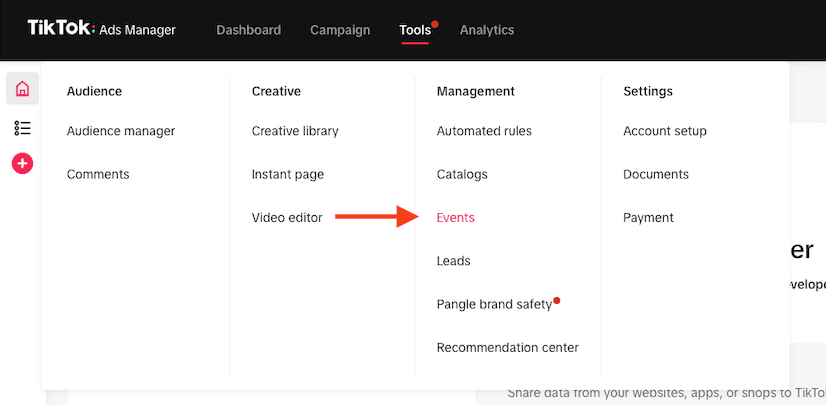Viewport: 826px width, 405px height.
Task: Select Comments under Audience
Action: (98, 174)
